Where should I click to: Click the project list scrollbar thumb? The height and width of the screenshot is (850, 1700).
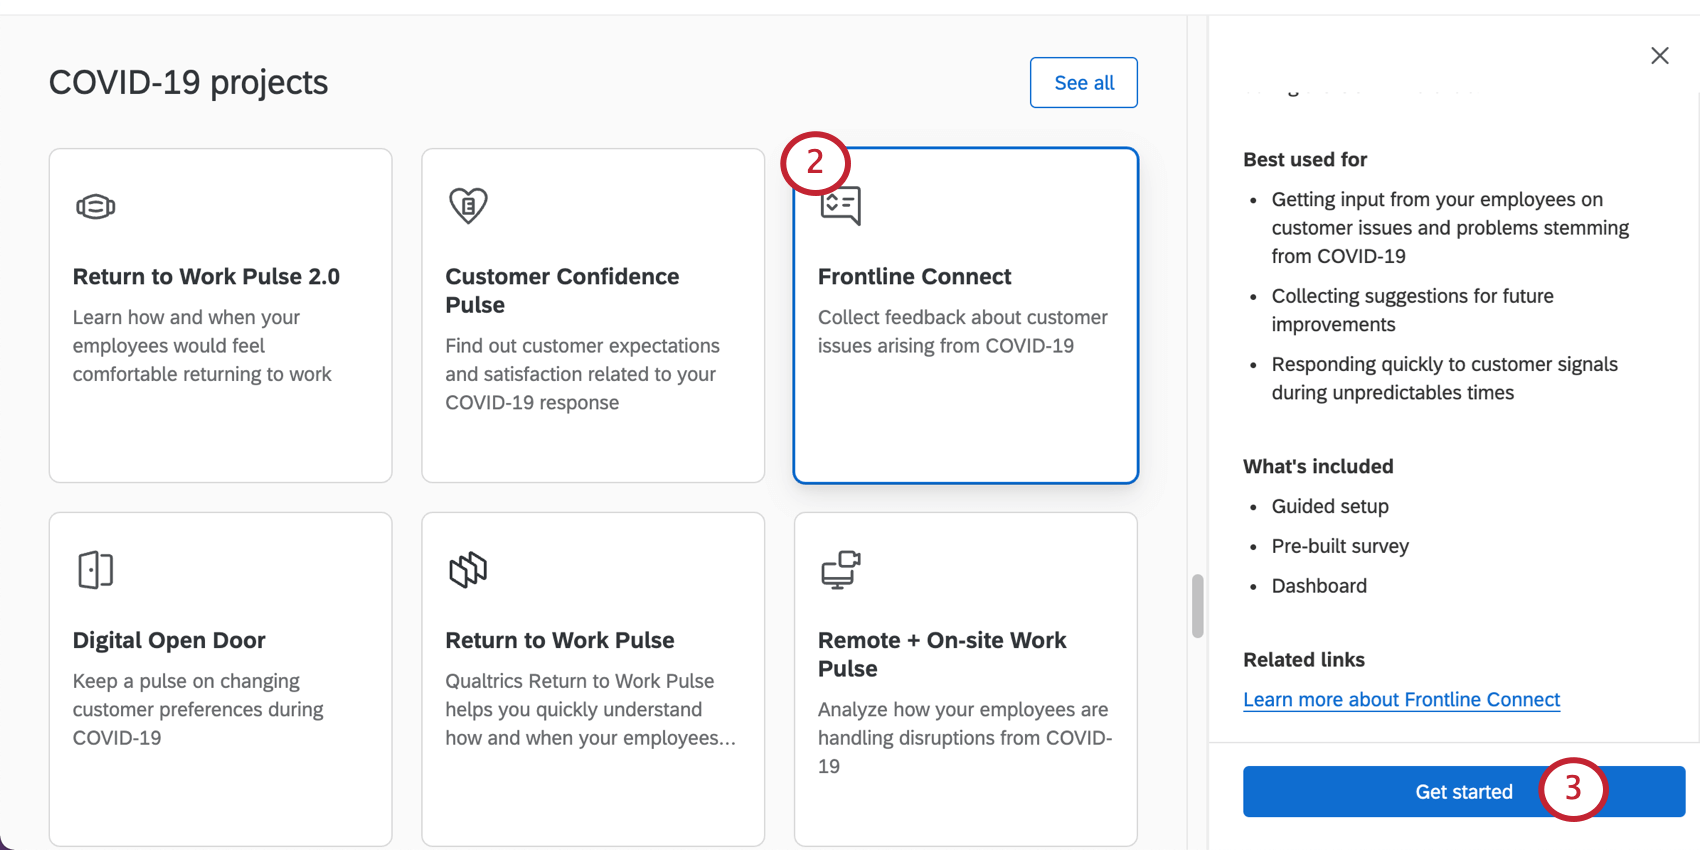click(x=1197, y=606)
